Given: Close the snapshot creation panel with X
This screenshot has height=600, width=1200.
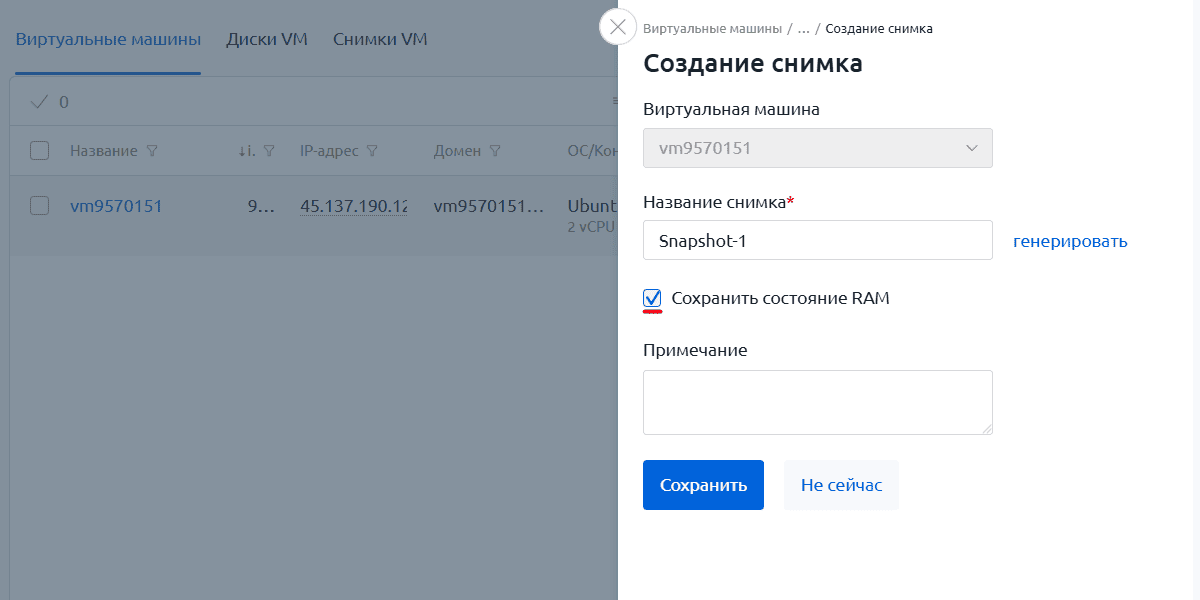Looking at the screenshot, I should pos(618,27).
